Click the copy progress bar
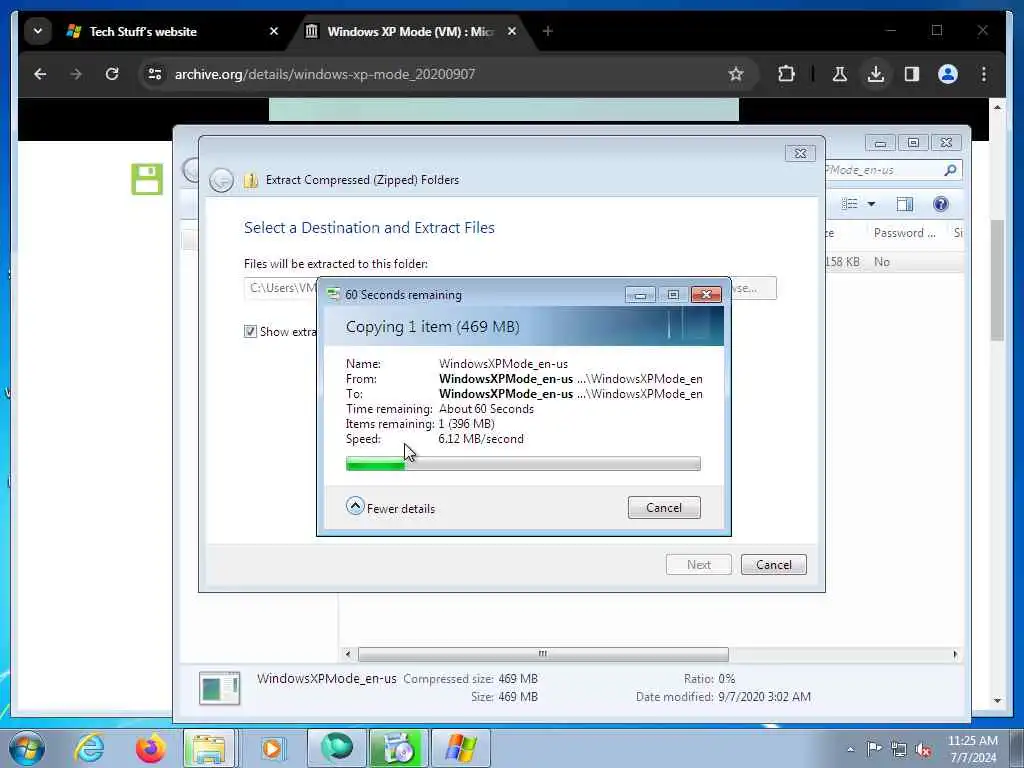The height and width of the screenshot is (768, 1024). click(x=523, y=464)
